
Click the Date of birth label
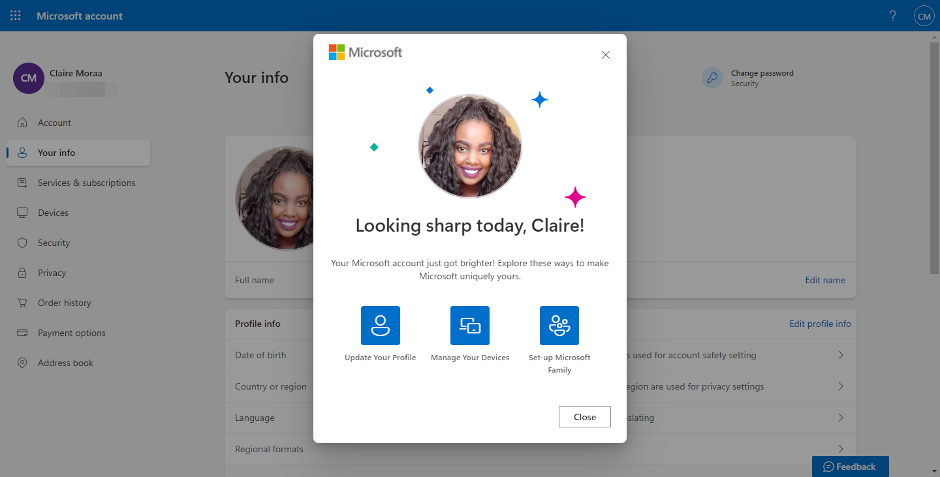point(260,355)
